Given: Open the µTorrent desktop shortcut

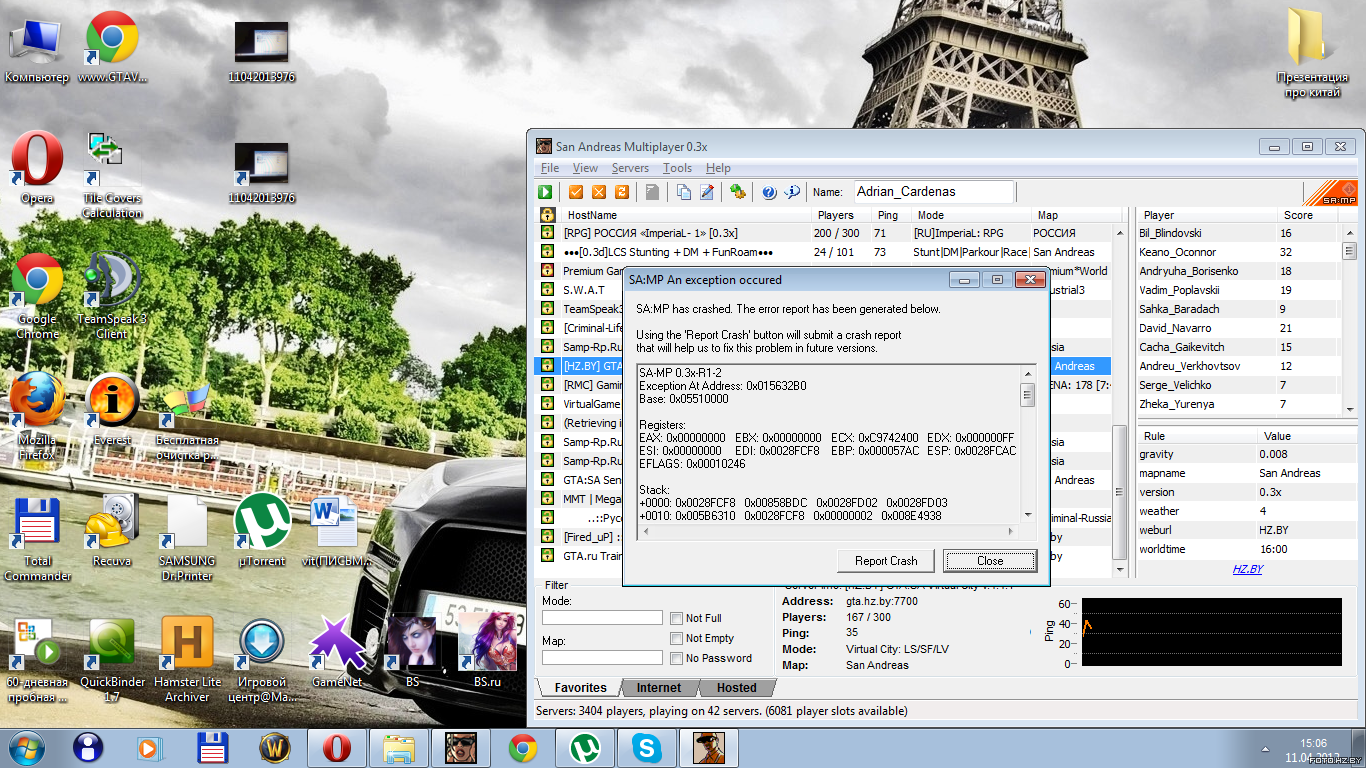Looking at the screenshot, I should [x=262, y=531].
